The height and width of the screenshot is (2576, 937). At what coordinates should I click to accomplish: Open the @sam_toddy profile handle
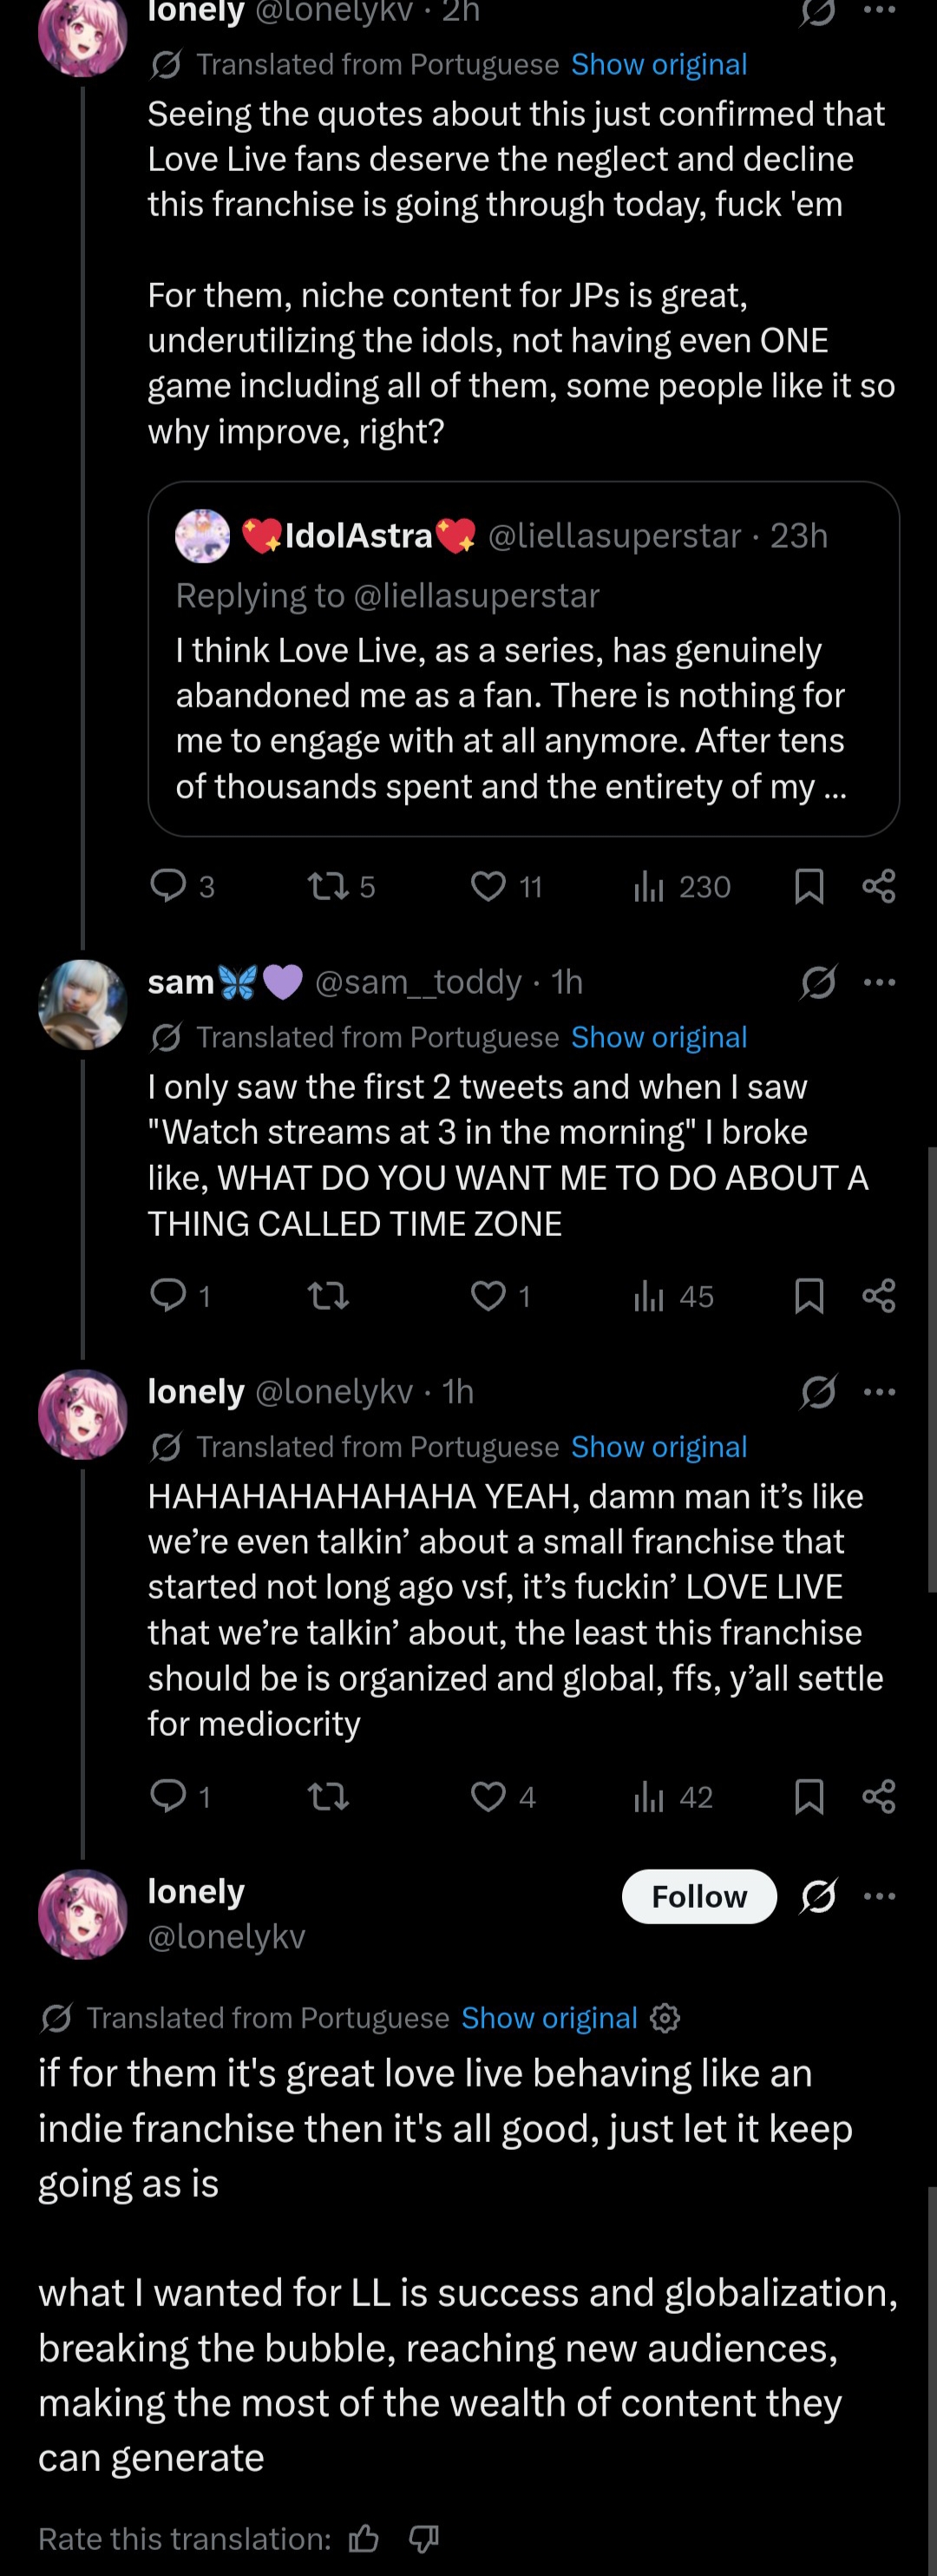click(x=418, y=982)
